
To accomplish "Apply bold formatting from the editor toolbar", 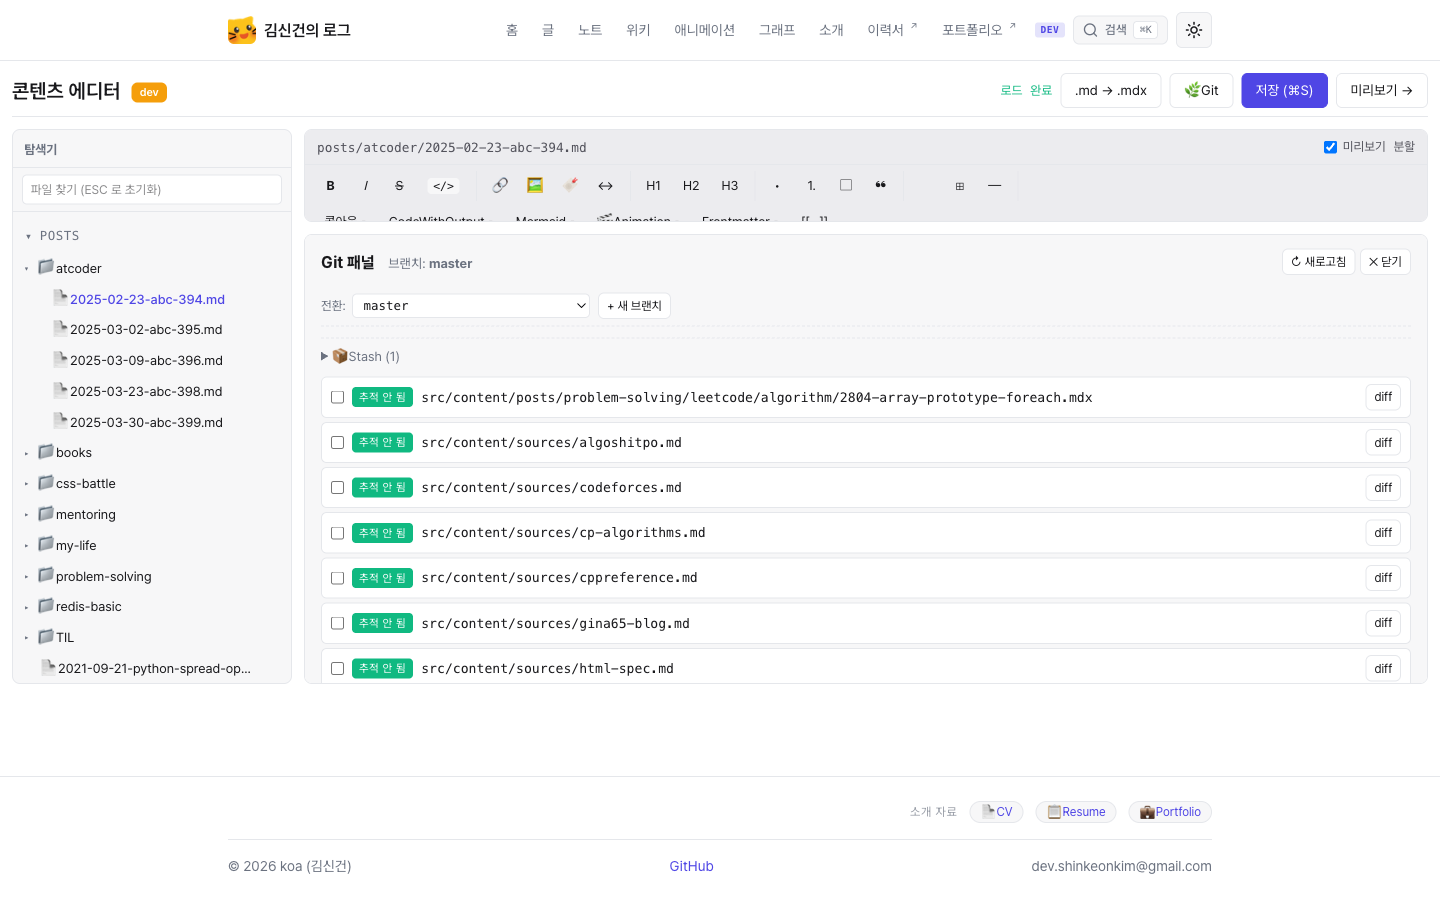I will [331, 186].
